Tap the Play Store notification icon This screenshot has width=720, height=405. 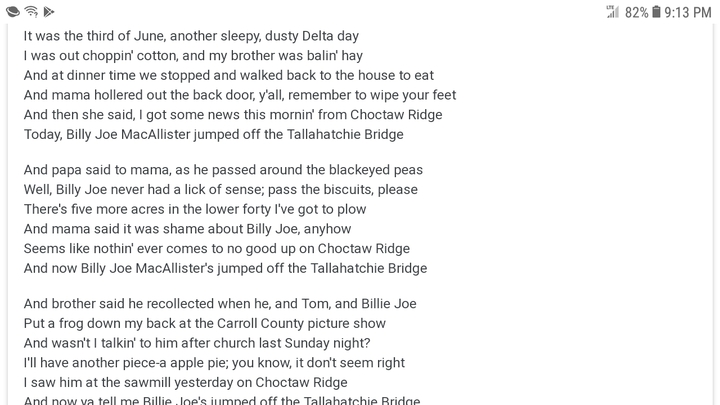coord(49,12)
